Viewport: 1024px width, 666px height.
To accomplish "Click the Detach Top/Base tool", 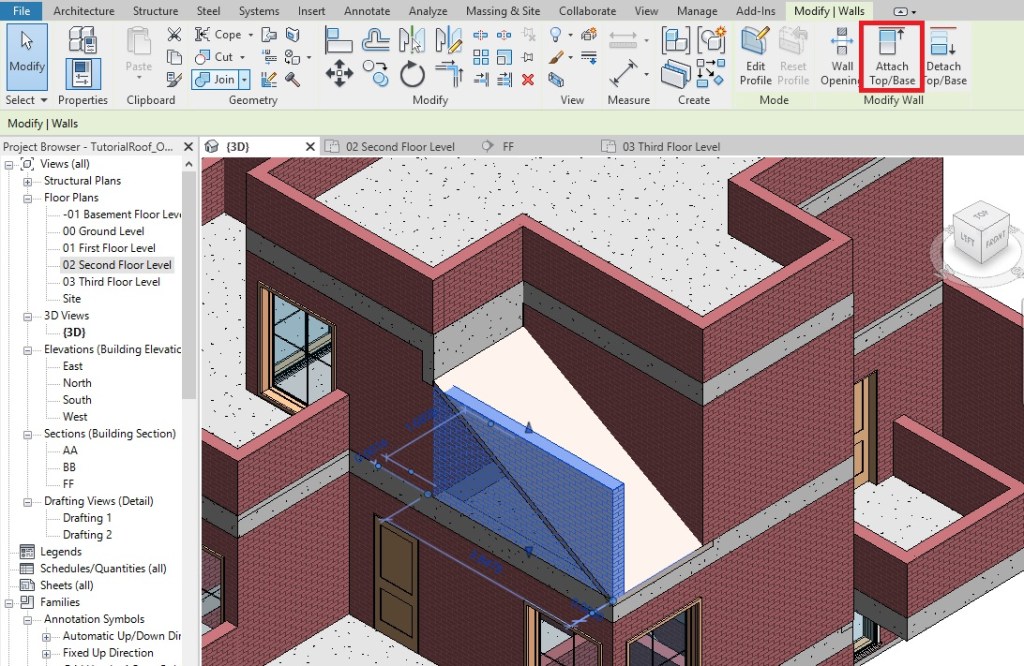I will (944, 55).
